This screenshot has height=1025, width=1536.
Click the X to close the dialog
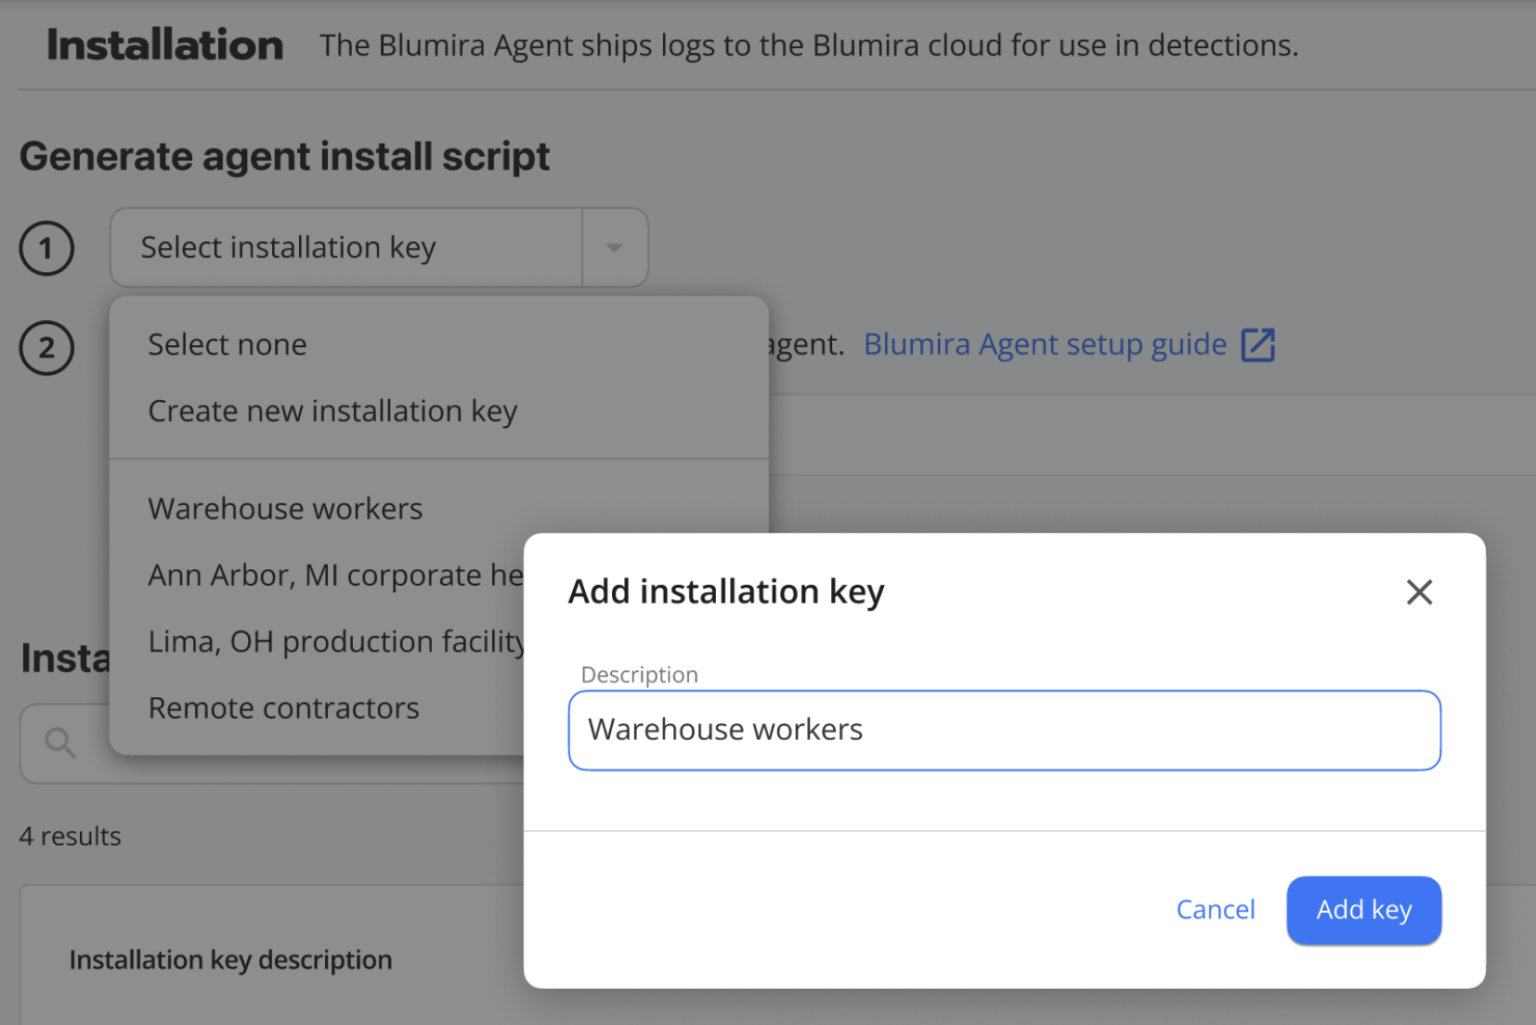pos(1419,592)
